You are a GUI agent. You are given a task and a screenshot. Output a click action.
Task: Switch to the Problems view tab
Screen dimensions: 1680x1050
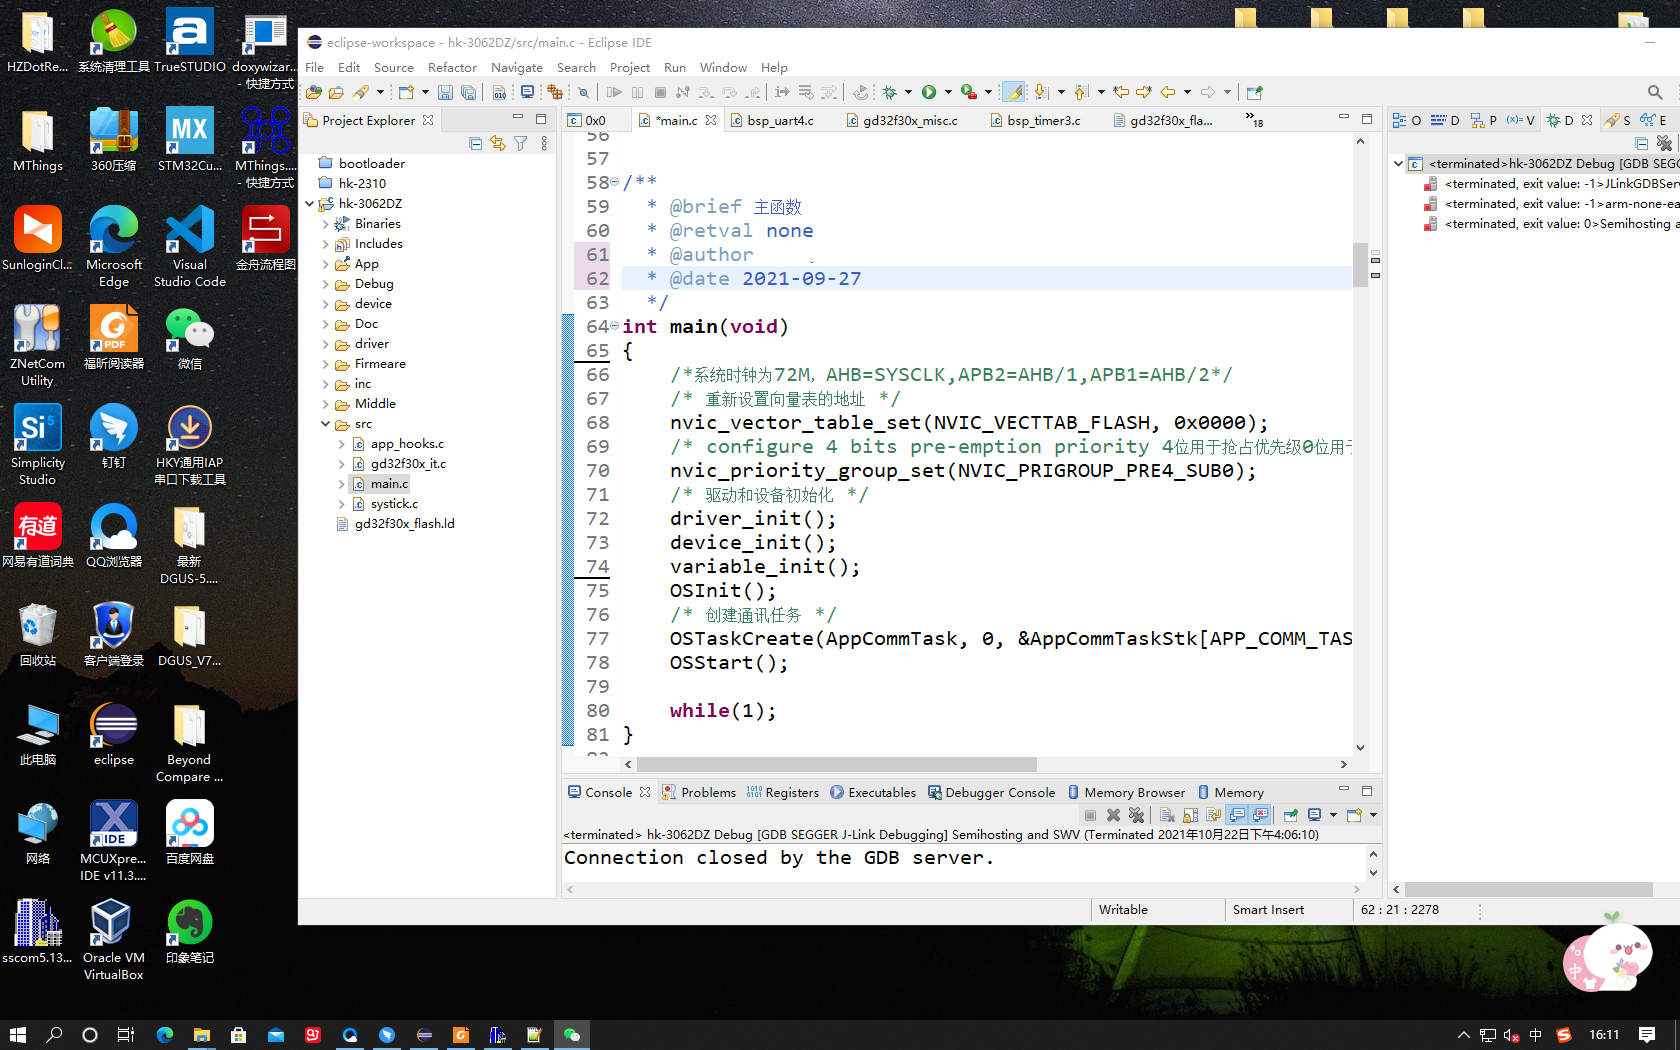click(707, 792)
